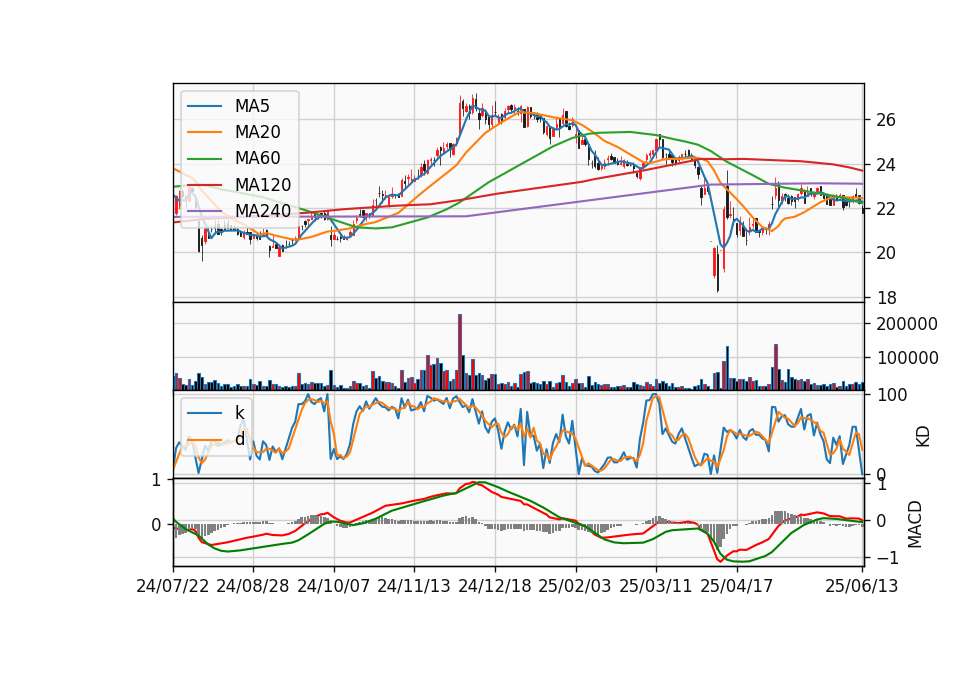Click the KD axis value 100
Viewport: 960px width, 690px height.
pos(892,395)
